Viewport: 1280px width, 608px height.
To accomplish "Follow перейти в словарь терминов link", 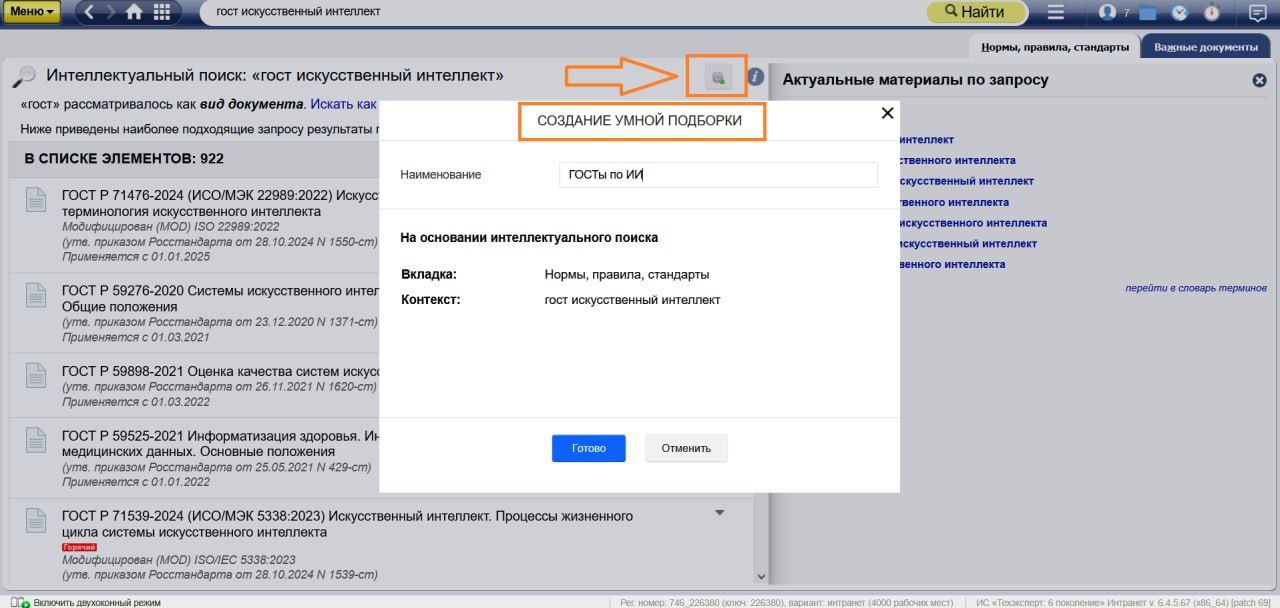I will tap(1196, 287).
